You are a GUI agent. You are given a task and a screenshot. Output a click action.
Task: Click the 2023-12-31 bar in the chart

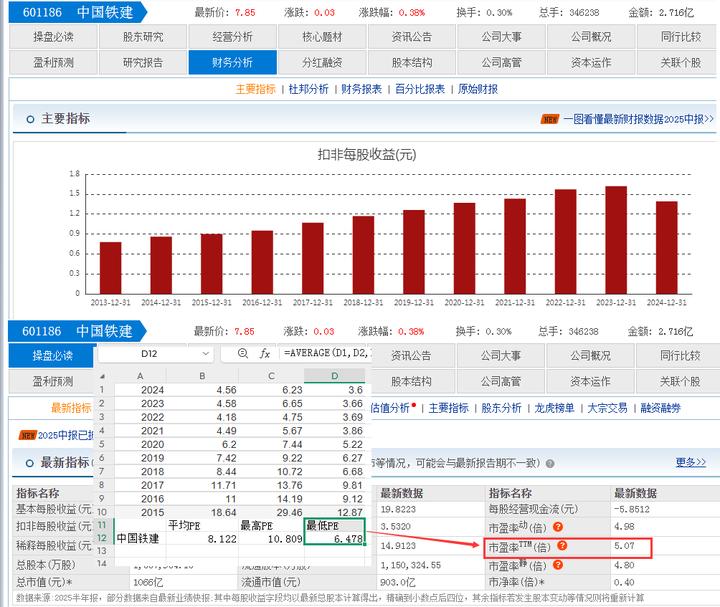click(616, 240)
